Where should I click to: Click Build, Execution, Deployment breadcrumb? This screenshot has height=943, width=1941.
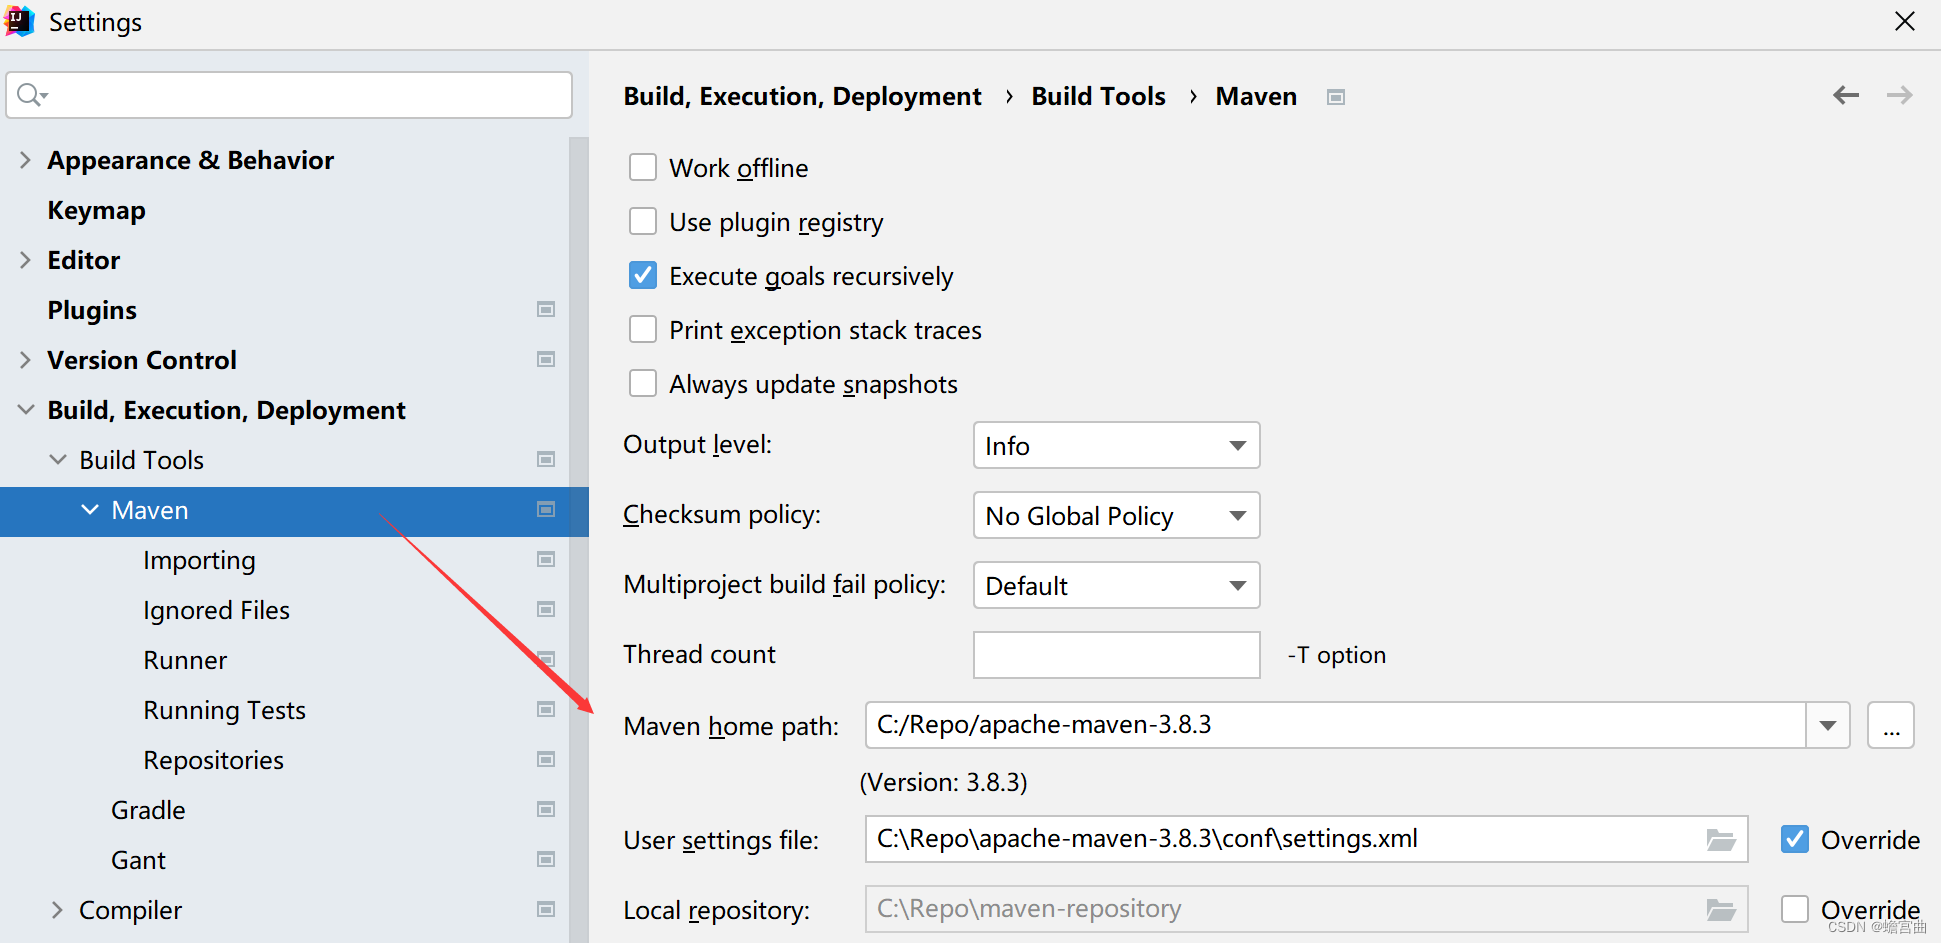(x=802, y=96)
